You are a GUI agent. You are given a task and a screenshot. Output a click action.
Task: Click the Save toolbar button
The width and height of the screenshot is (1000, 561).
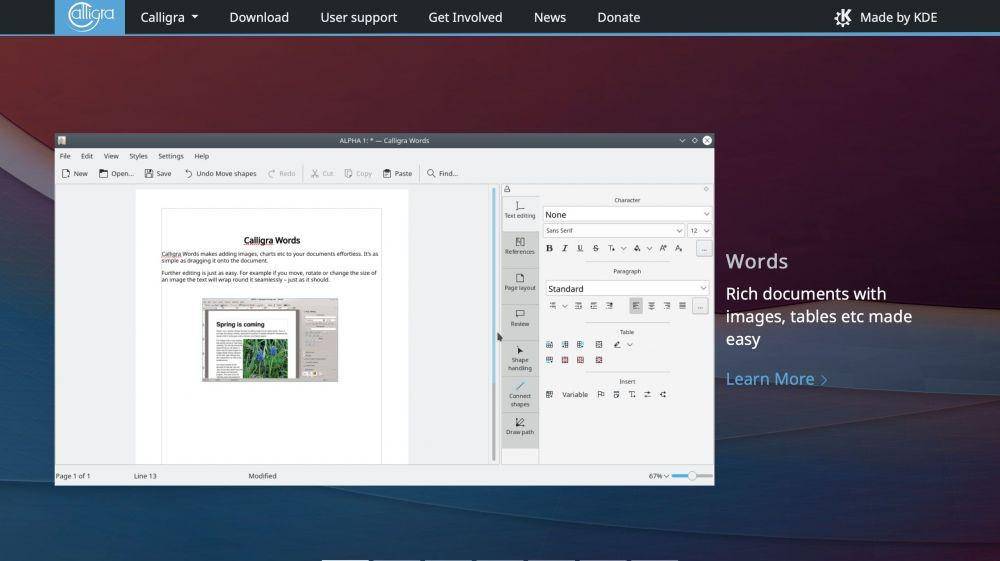tap(158, 173)
